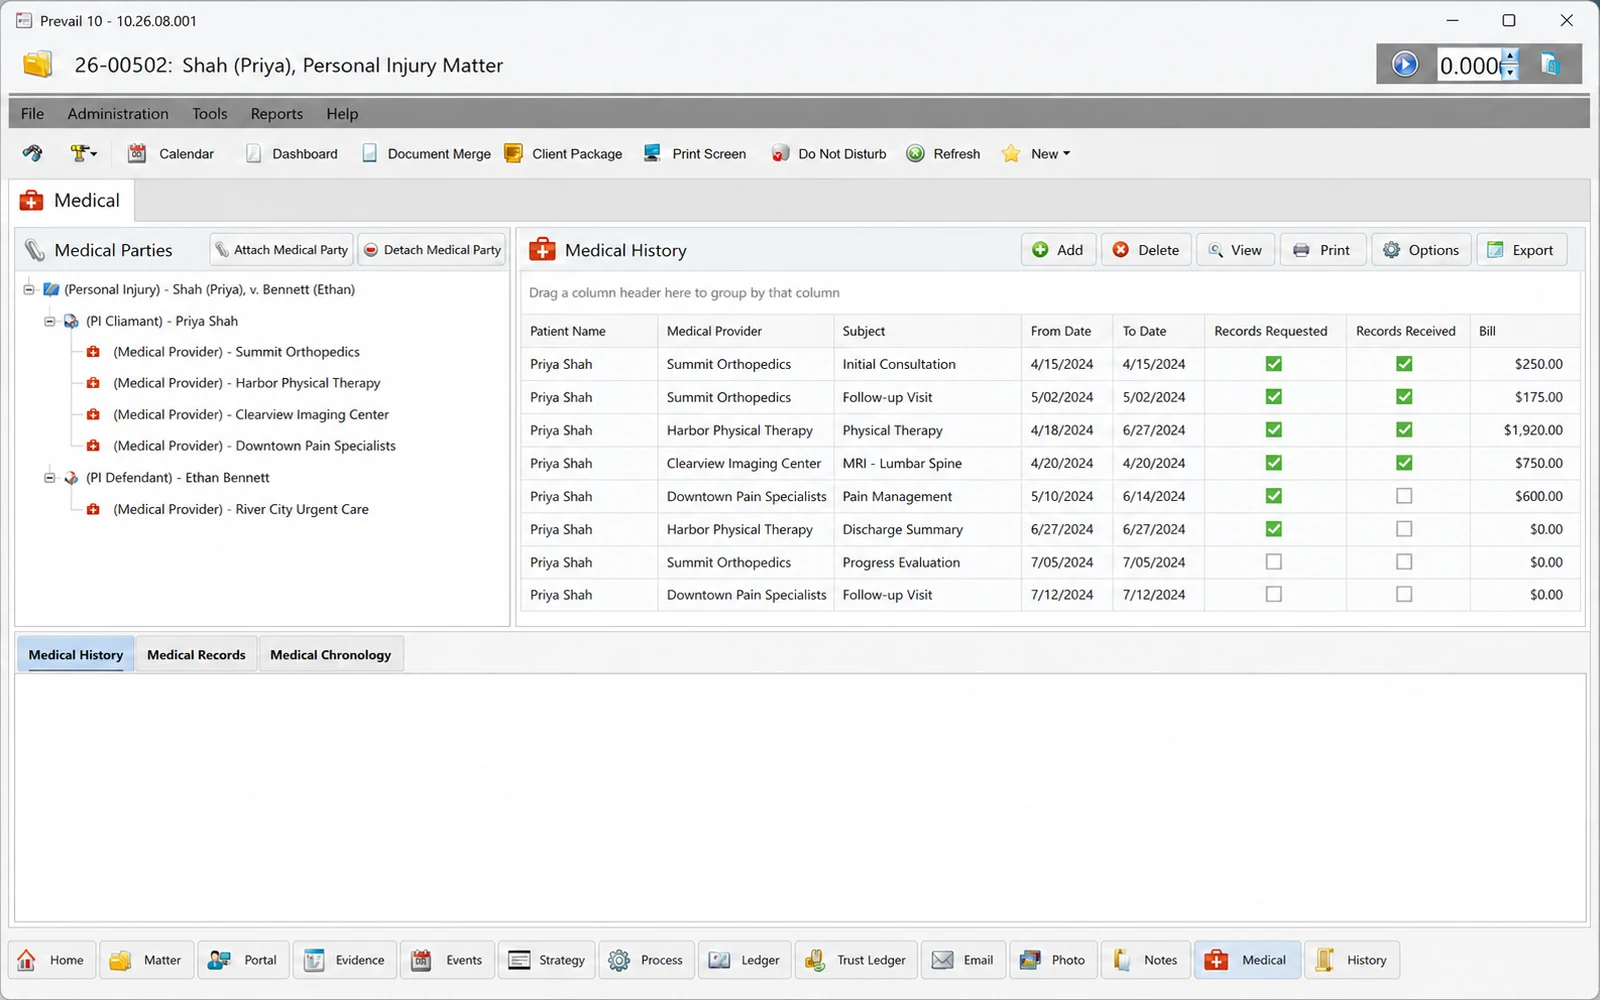The image size is (1600, 1000).
Task: Open the Matter section
Action: [148, 960]
